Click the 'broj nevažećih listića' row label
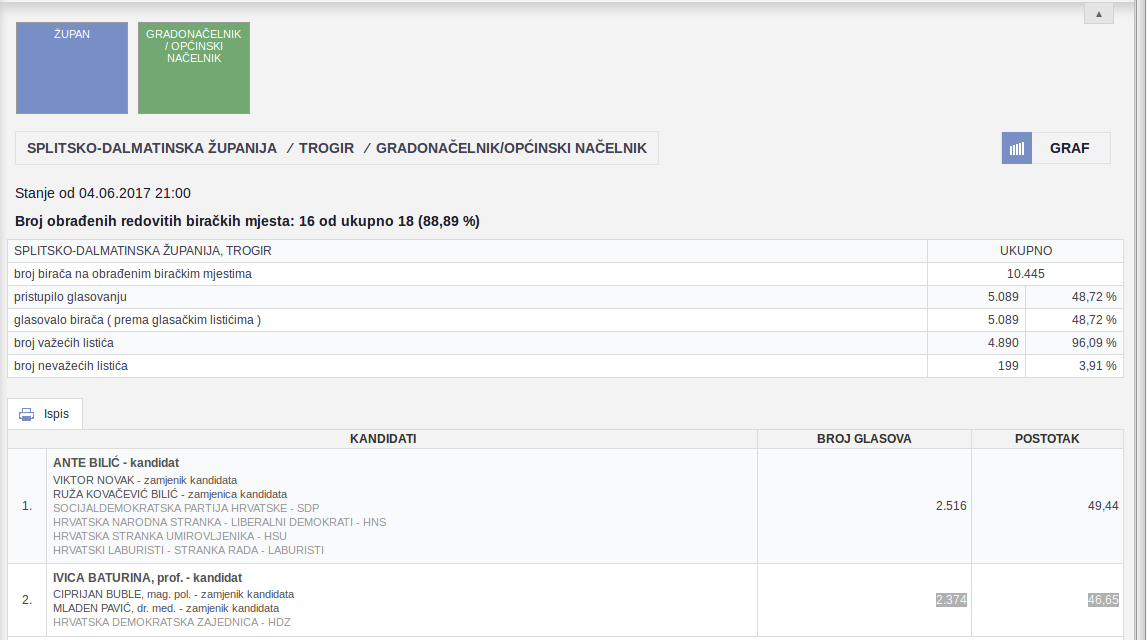This screenshot has height=640, width=1147. [x=71, y=366]
